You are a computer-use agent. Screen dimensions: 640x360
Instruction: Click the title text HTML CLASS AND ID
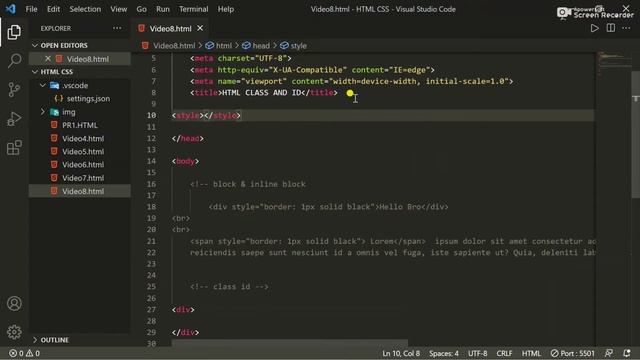pyautogui.click(x=261, y=93)
